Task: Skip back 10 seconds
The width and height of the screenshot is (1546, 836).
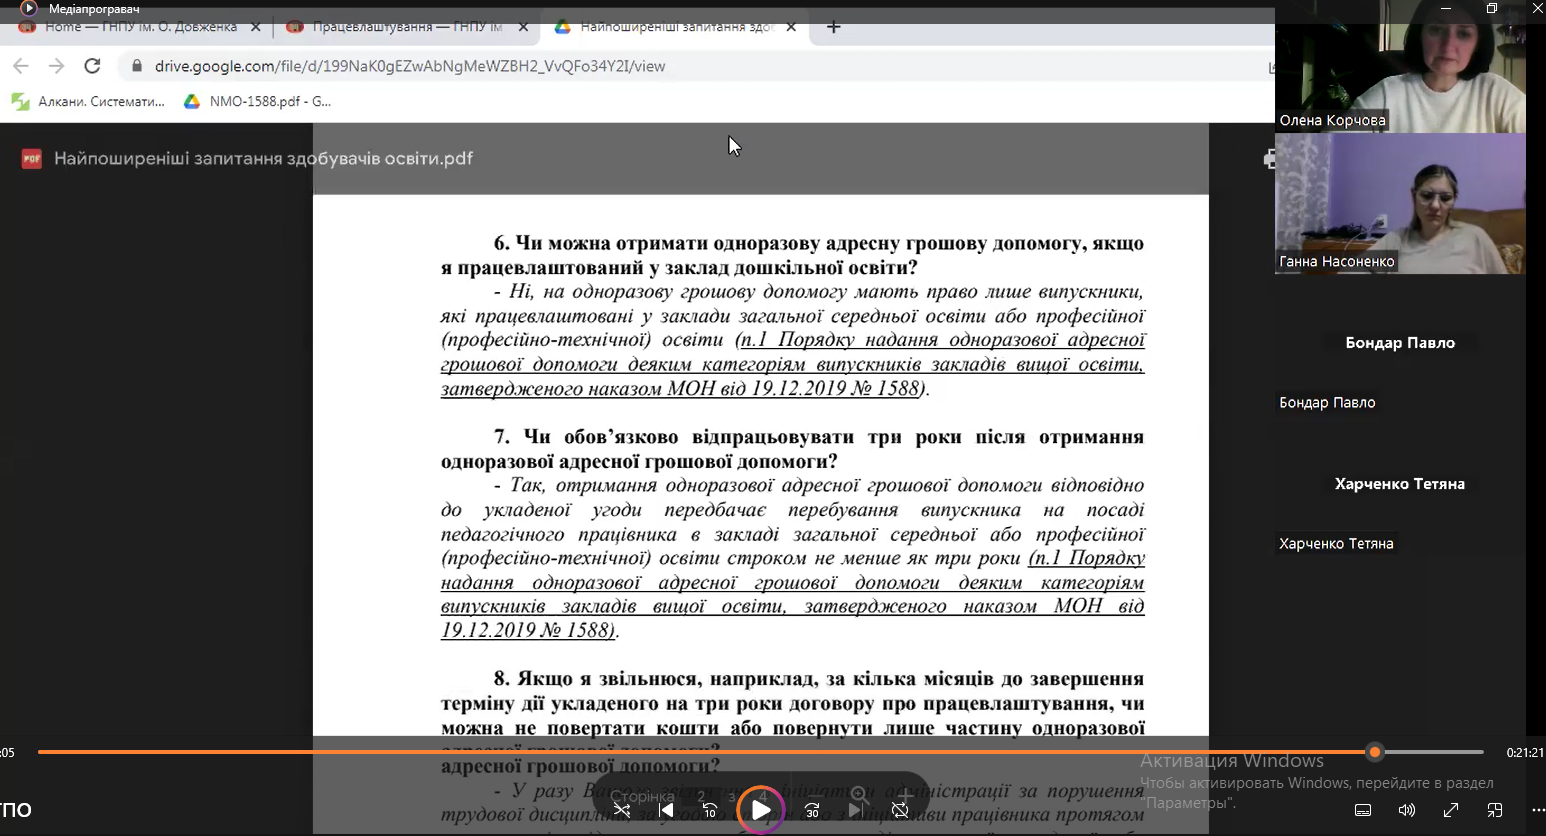Action: 710,810
